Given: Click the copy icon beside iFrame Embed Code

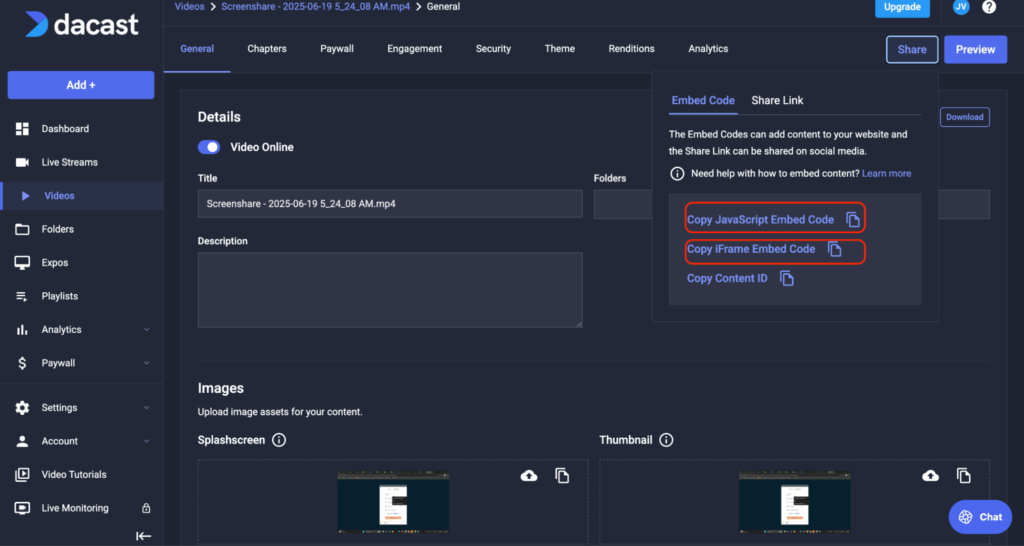Looking at the screenshot, I should (x=834, y=250).
